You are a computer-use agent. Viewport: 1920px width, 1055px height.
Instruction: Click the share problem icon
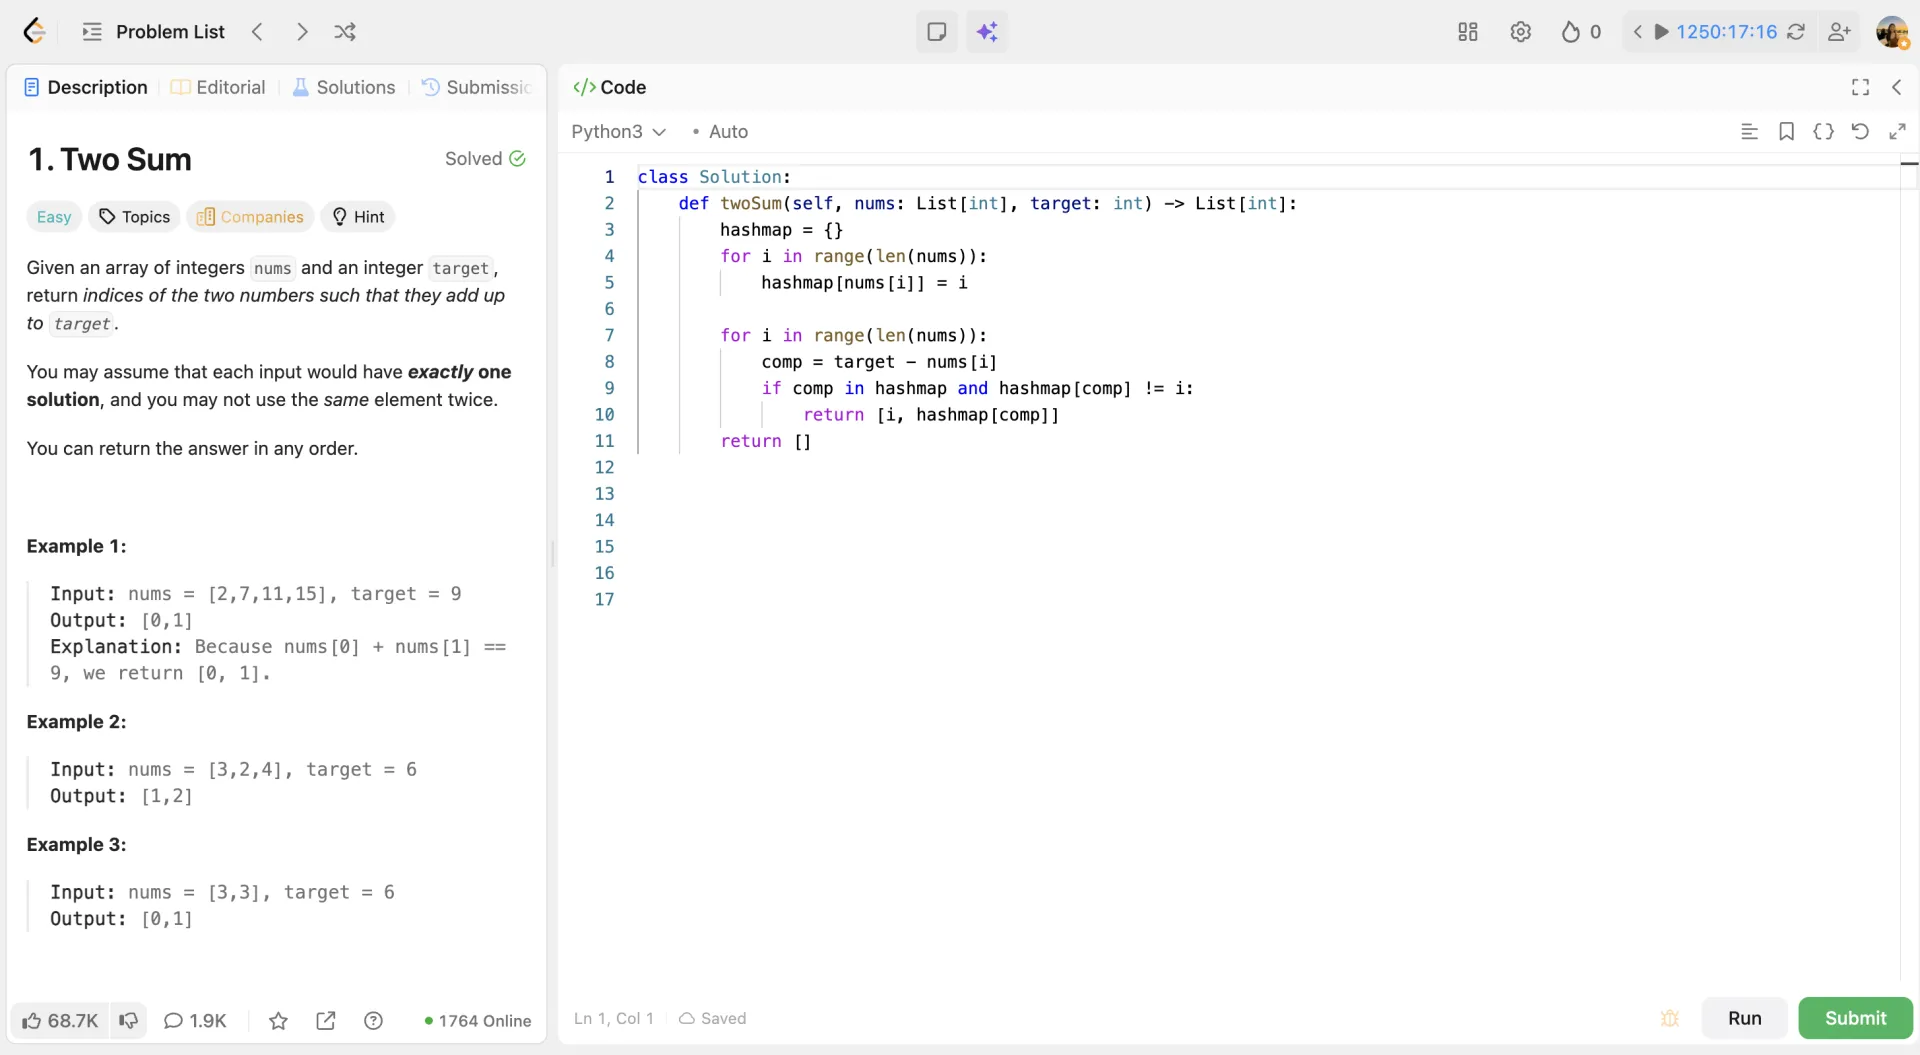pos(326,1020)
